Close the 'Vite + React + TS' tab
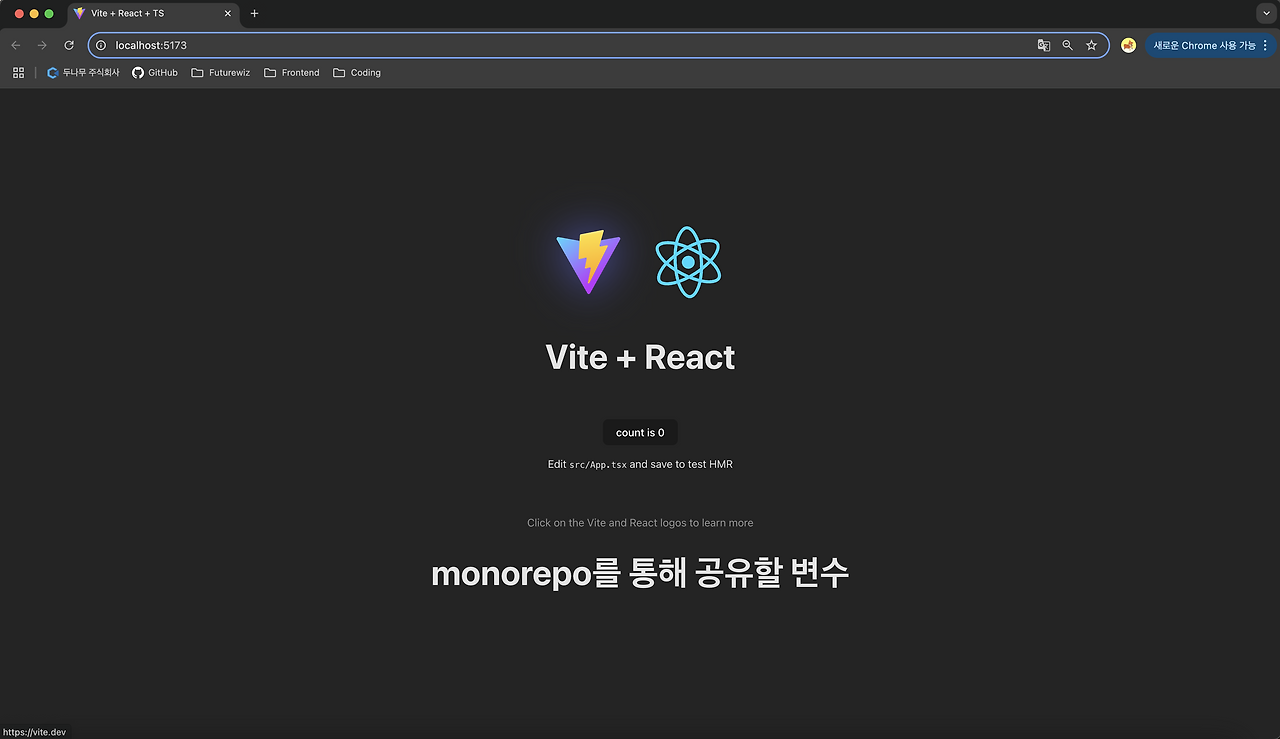The image size is (1280, 739). click(228, 14)
